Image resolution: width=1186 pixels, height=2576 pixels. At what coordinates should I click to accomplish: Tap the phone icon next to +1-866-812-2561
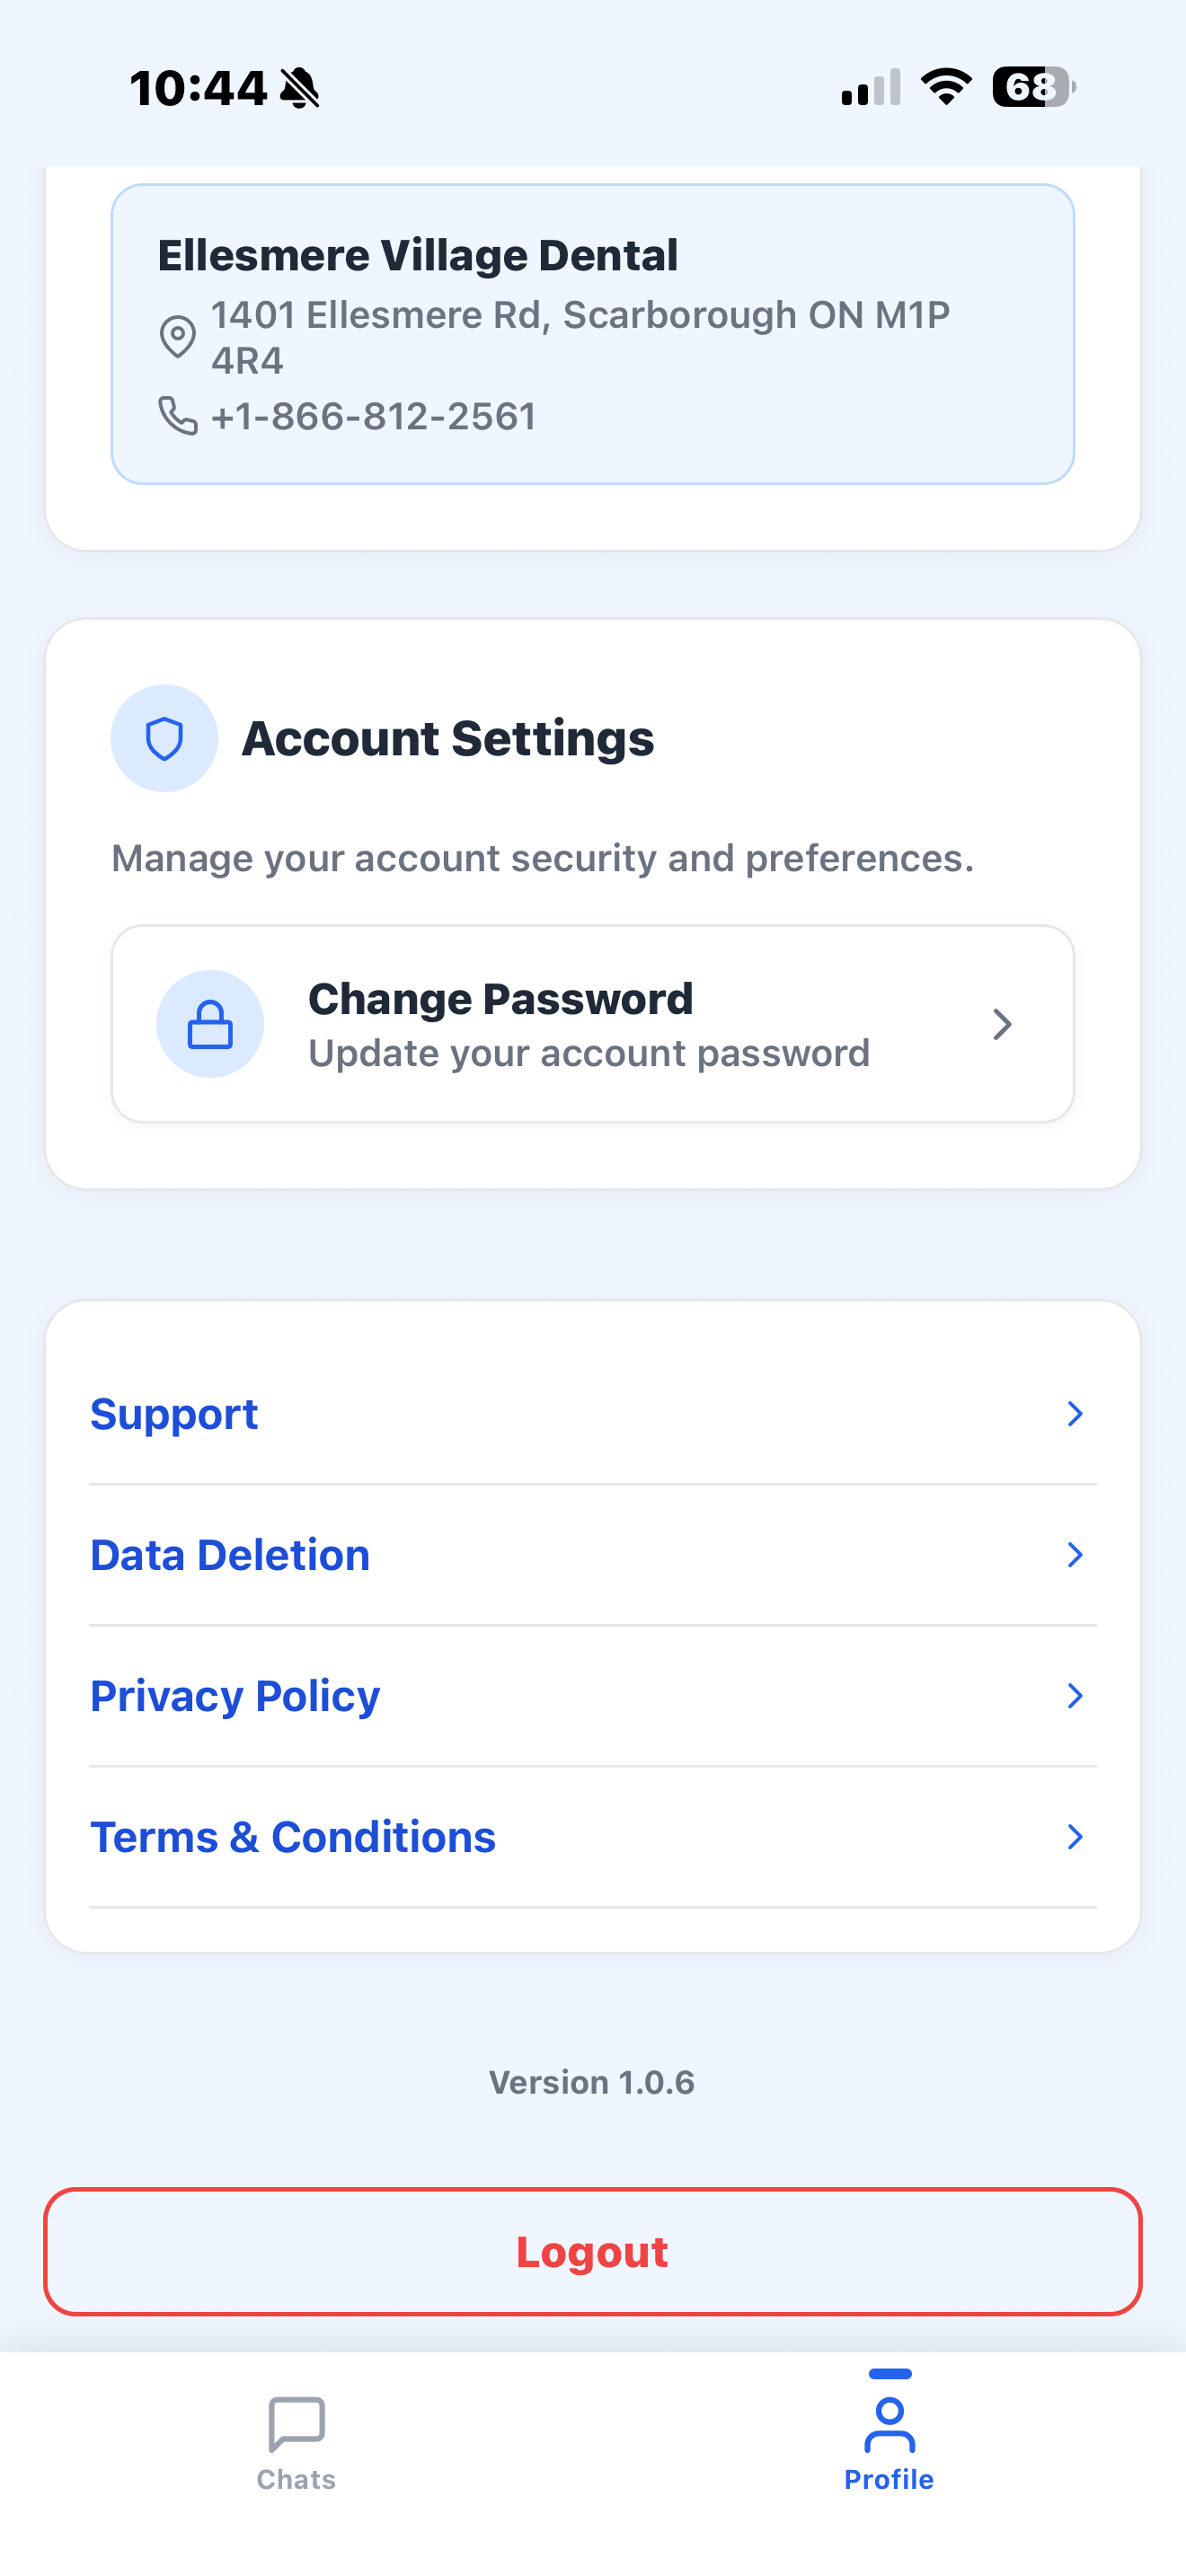[178, 415]
